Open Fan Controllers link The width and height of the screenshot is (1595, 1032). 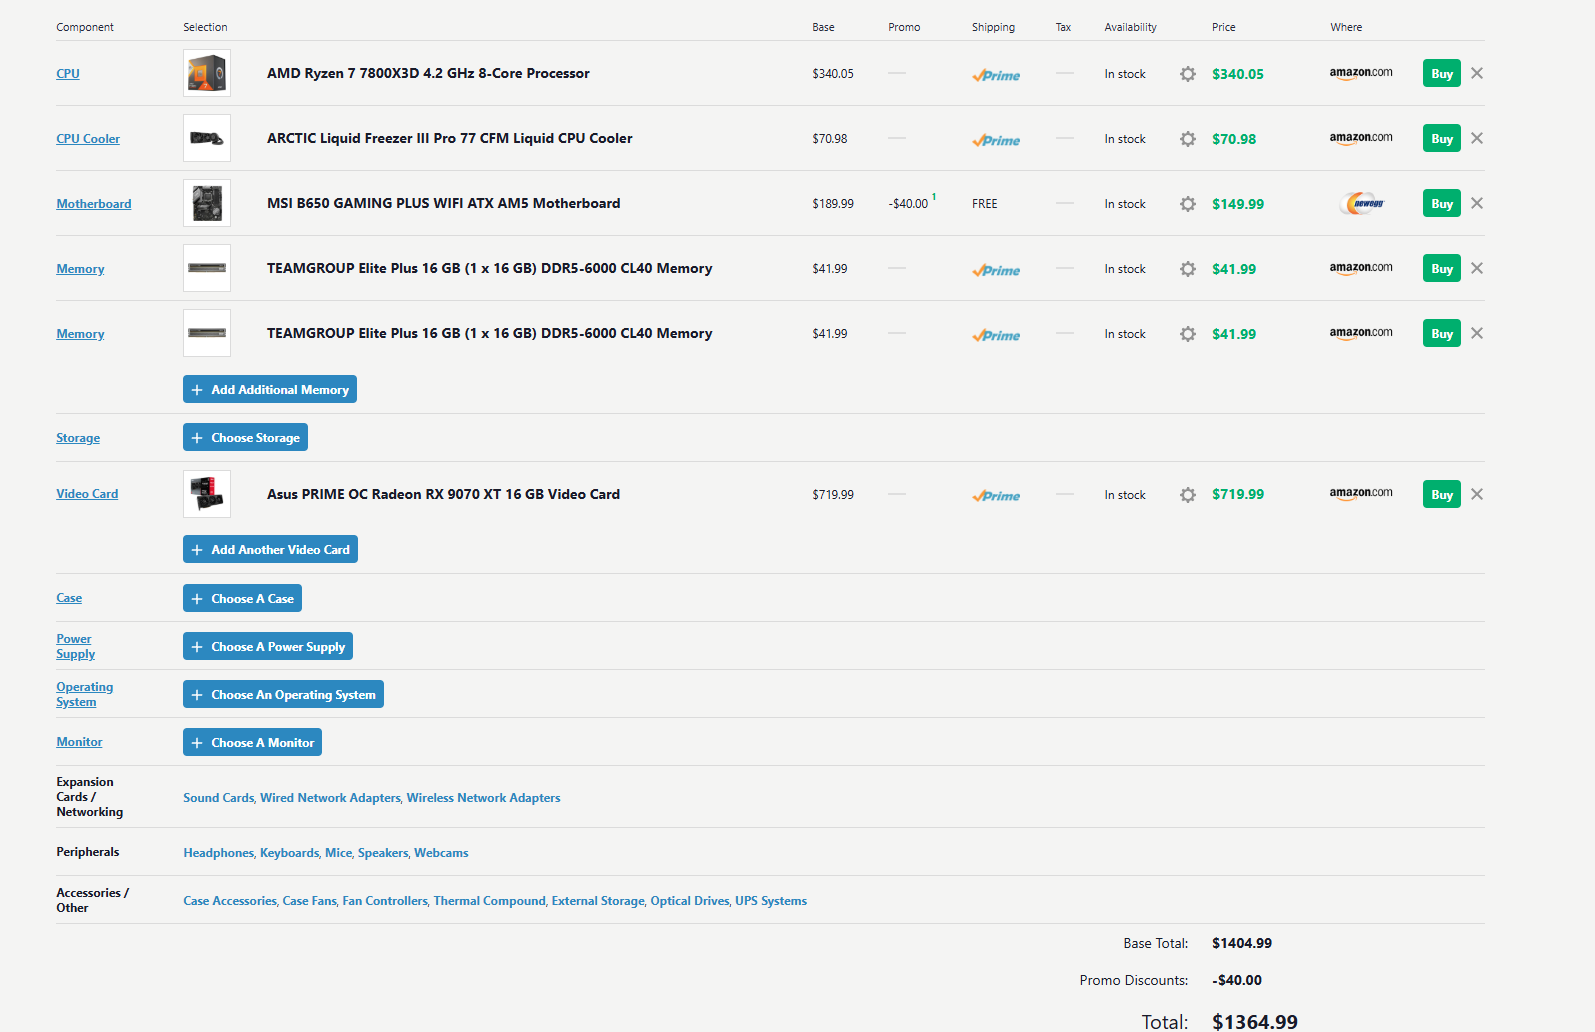click(385, 901)
